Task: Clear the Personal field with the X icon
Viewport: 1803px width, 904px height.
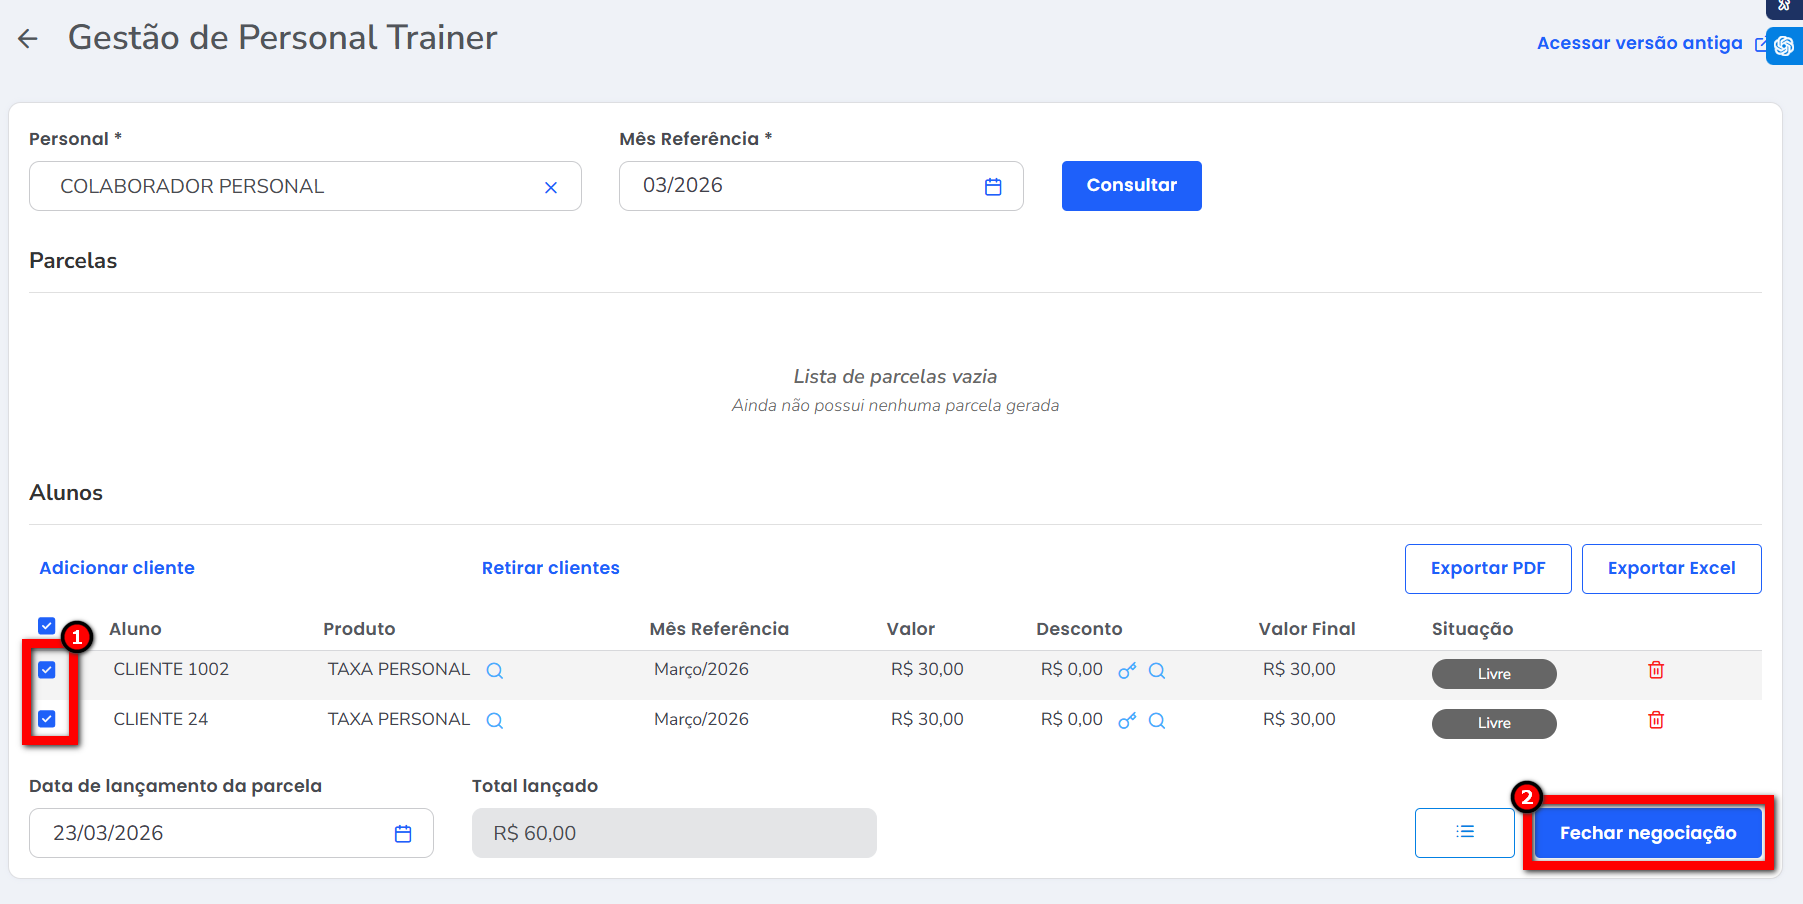Action: [550, 187]
